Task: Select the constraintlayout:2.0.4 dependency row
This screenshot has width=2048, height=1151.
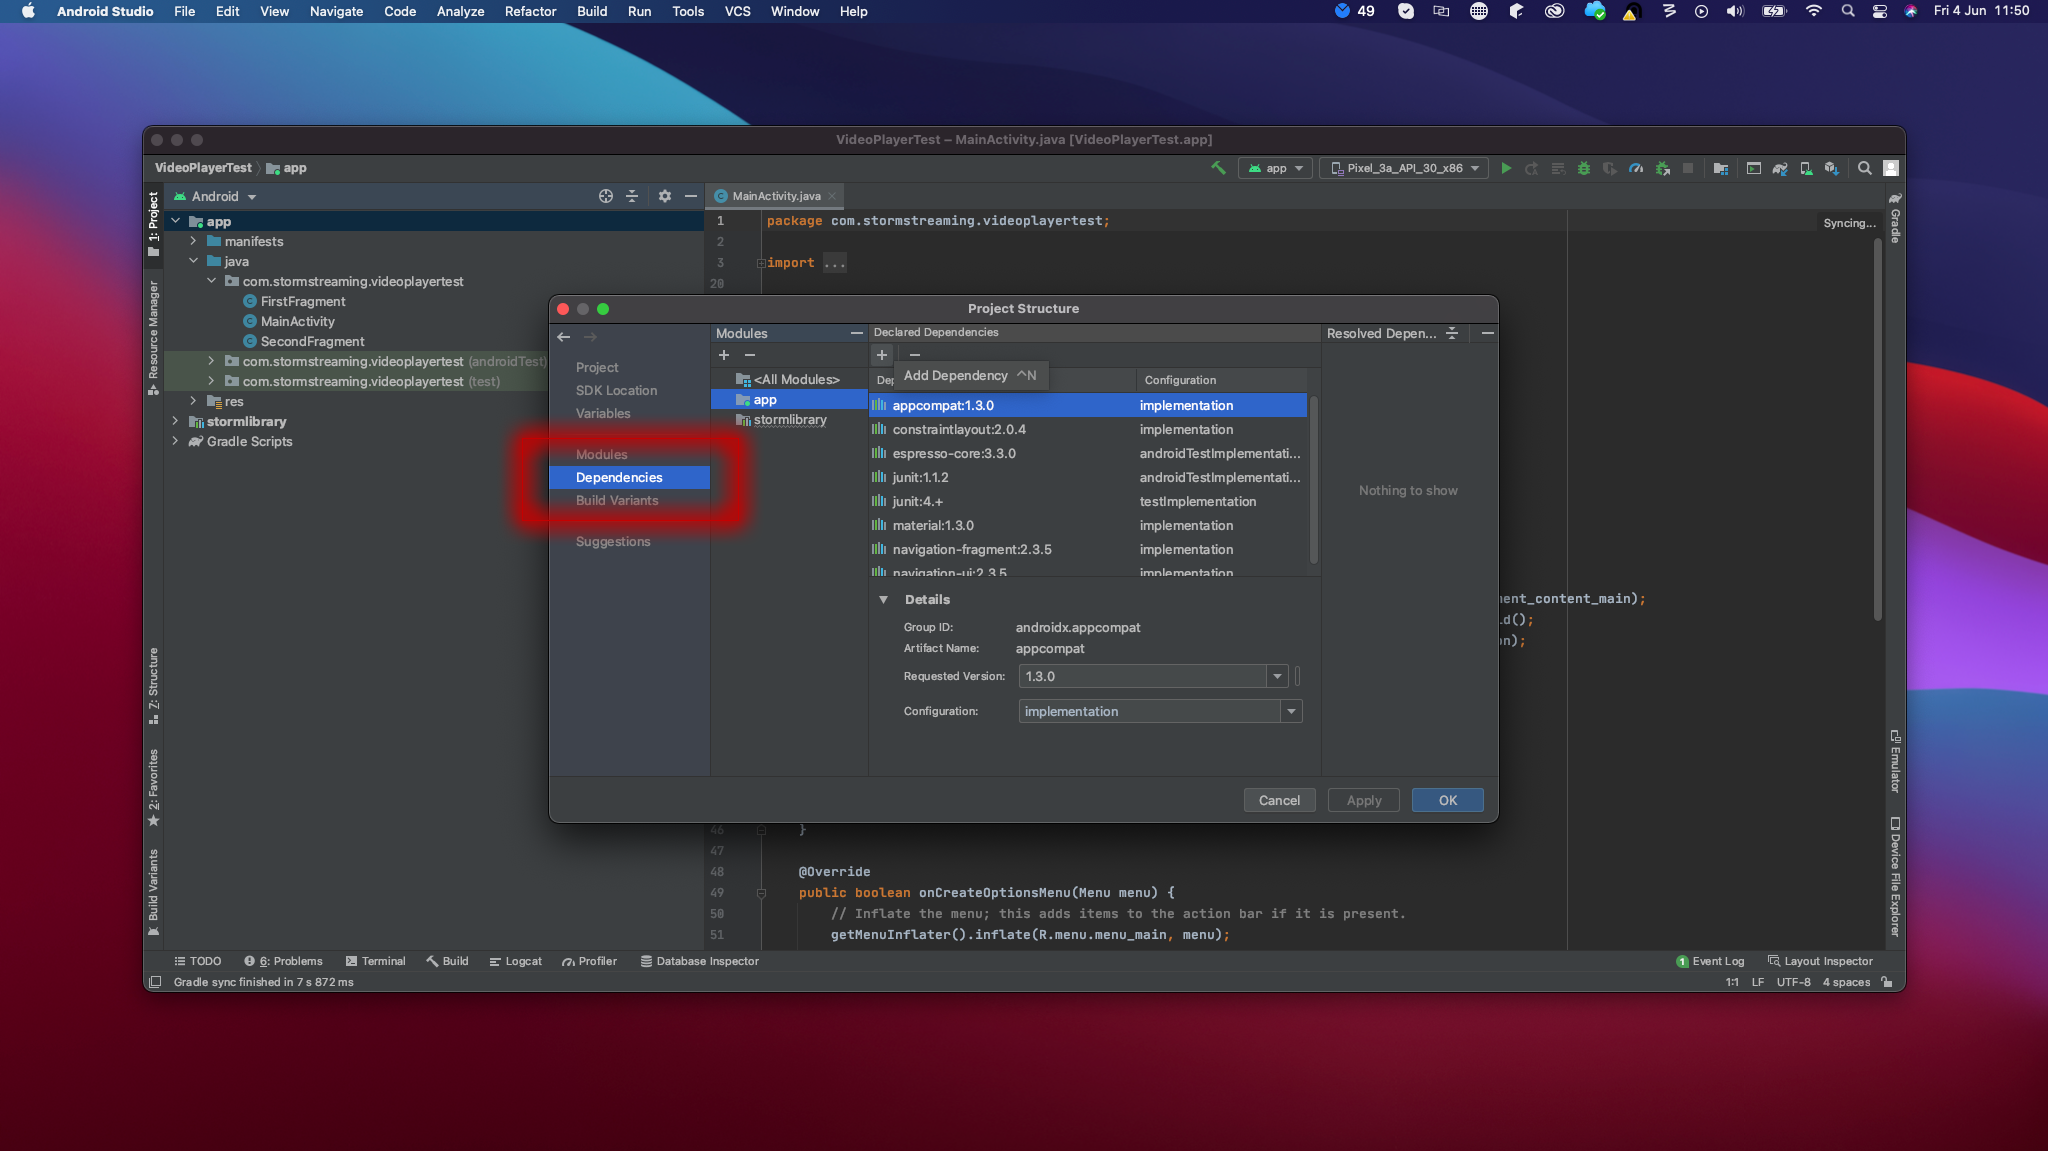Action: [1088, 429]
